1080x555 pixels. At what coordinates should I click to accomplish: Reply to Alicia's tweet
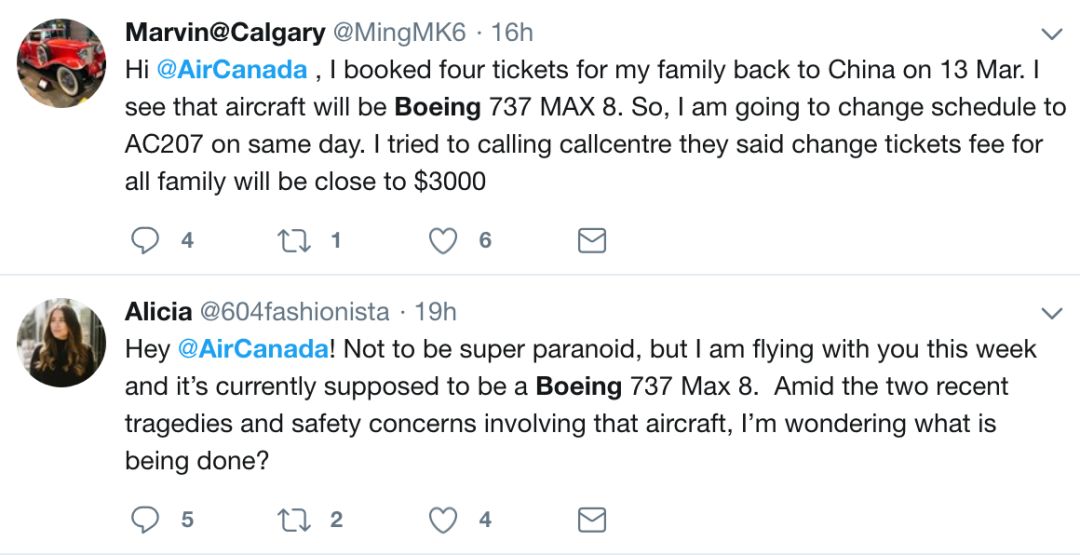tap(146, 520)
